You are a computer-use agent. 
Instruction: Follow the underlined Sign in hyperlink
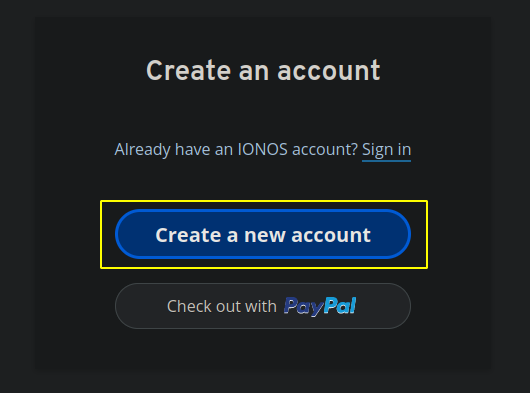pos(386,150)
